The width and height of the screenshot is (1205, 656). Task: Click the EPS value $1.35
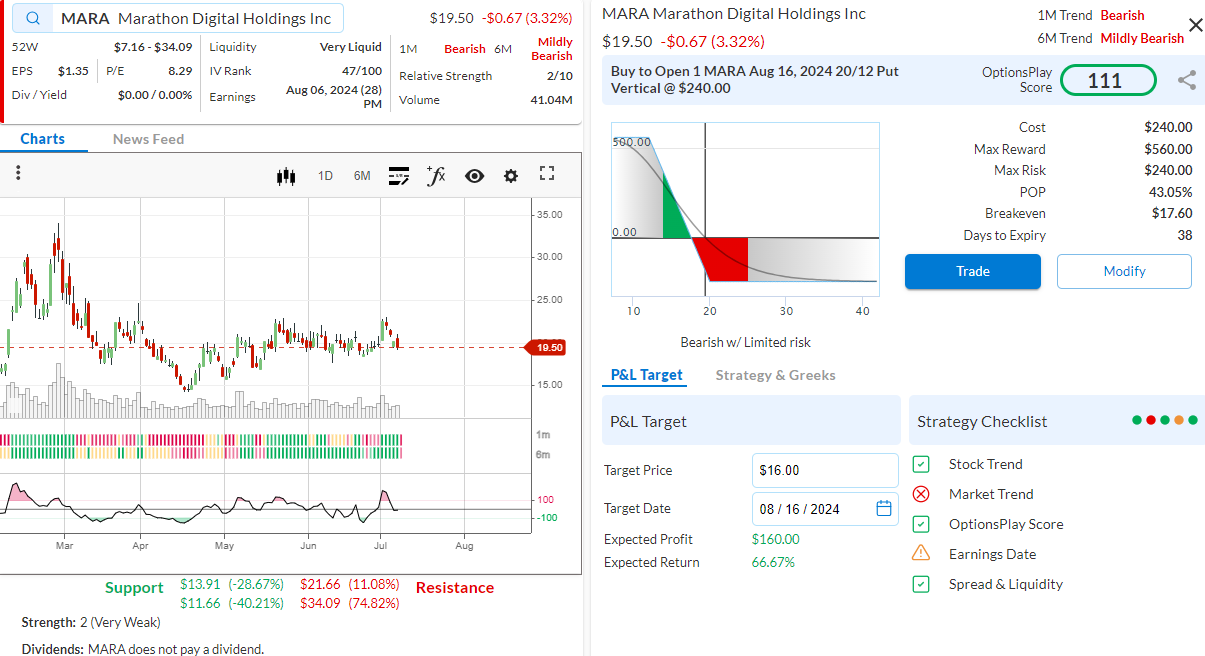click(73, 71)
